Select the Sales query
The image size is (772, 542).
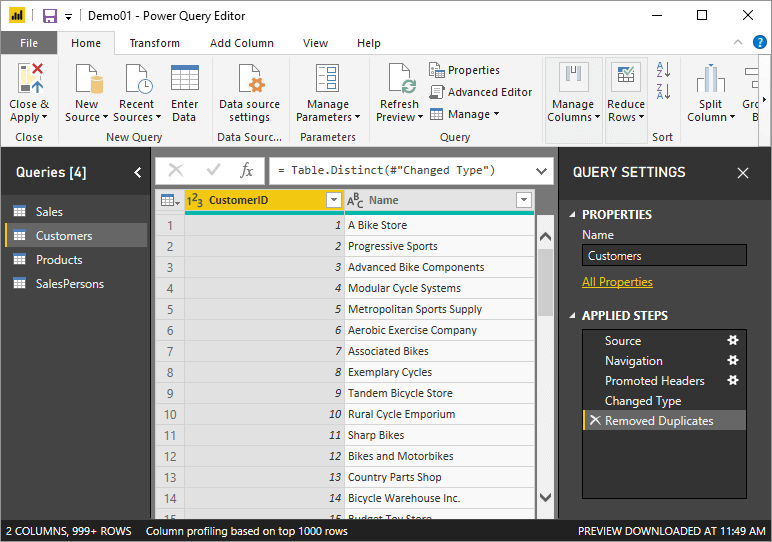(x=76, y=212)
